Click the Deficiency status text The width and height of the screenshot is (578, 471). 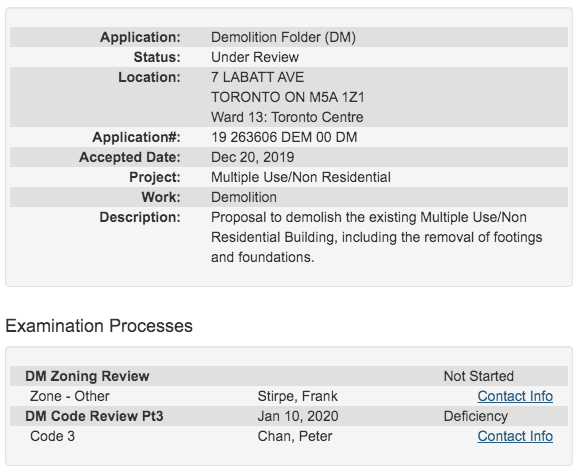coord(476,416)
